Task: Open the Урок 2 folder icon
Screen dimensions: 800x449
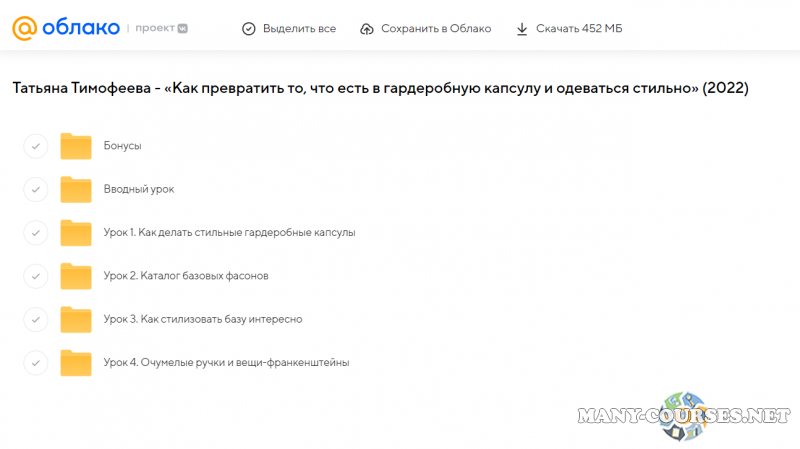Action: [x=76, y=275]
